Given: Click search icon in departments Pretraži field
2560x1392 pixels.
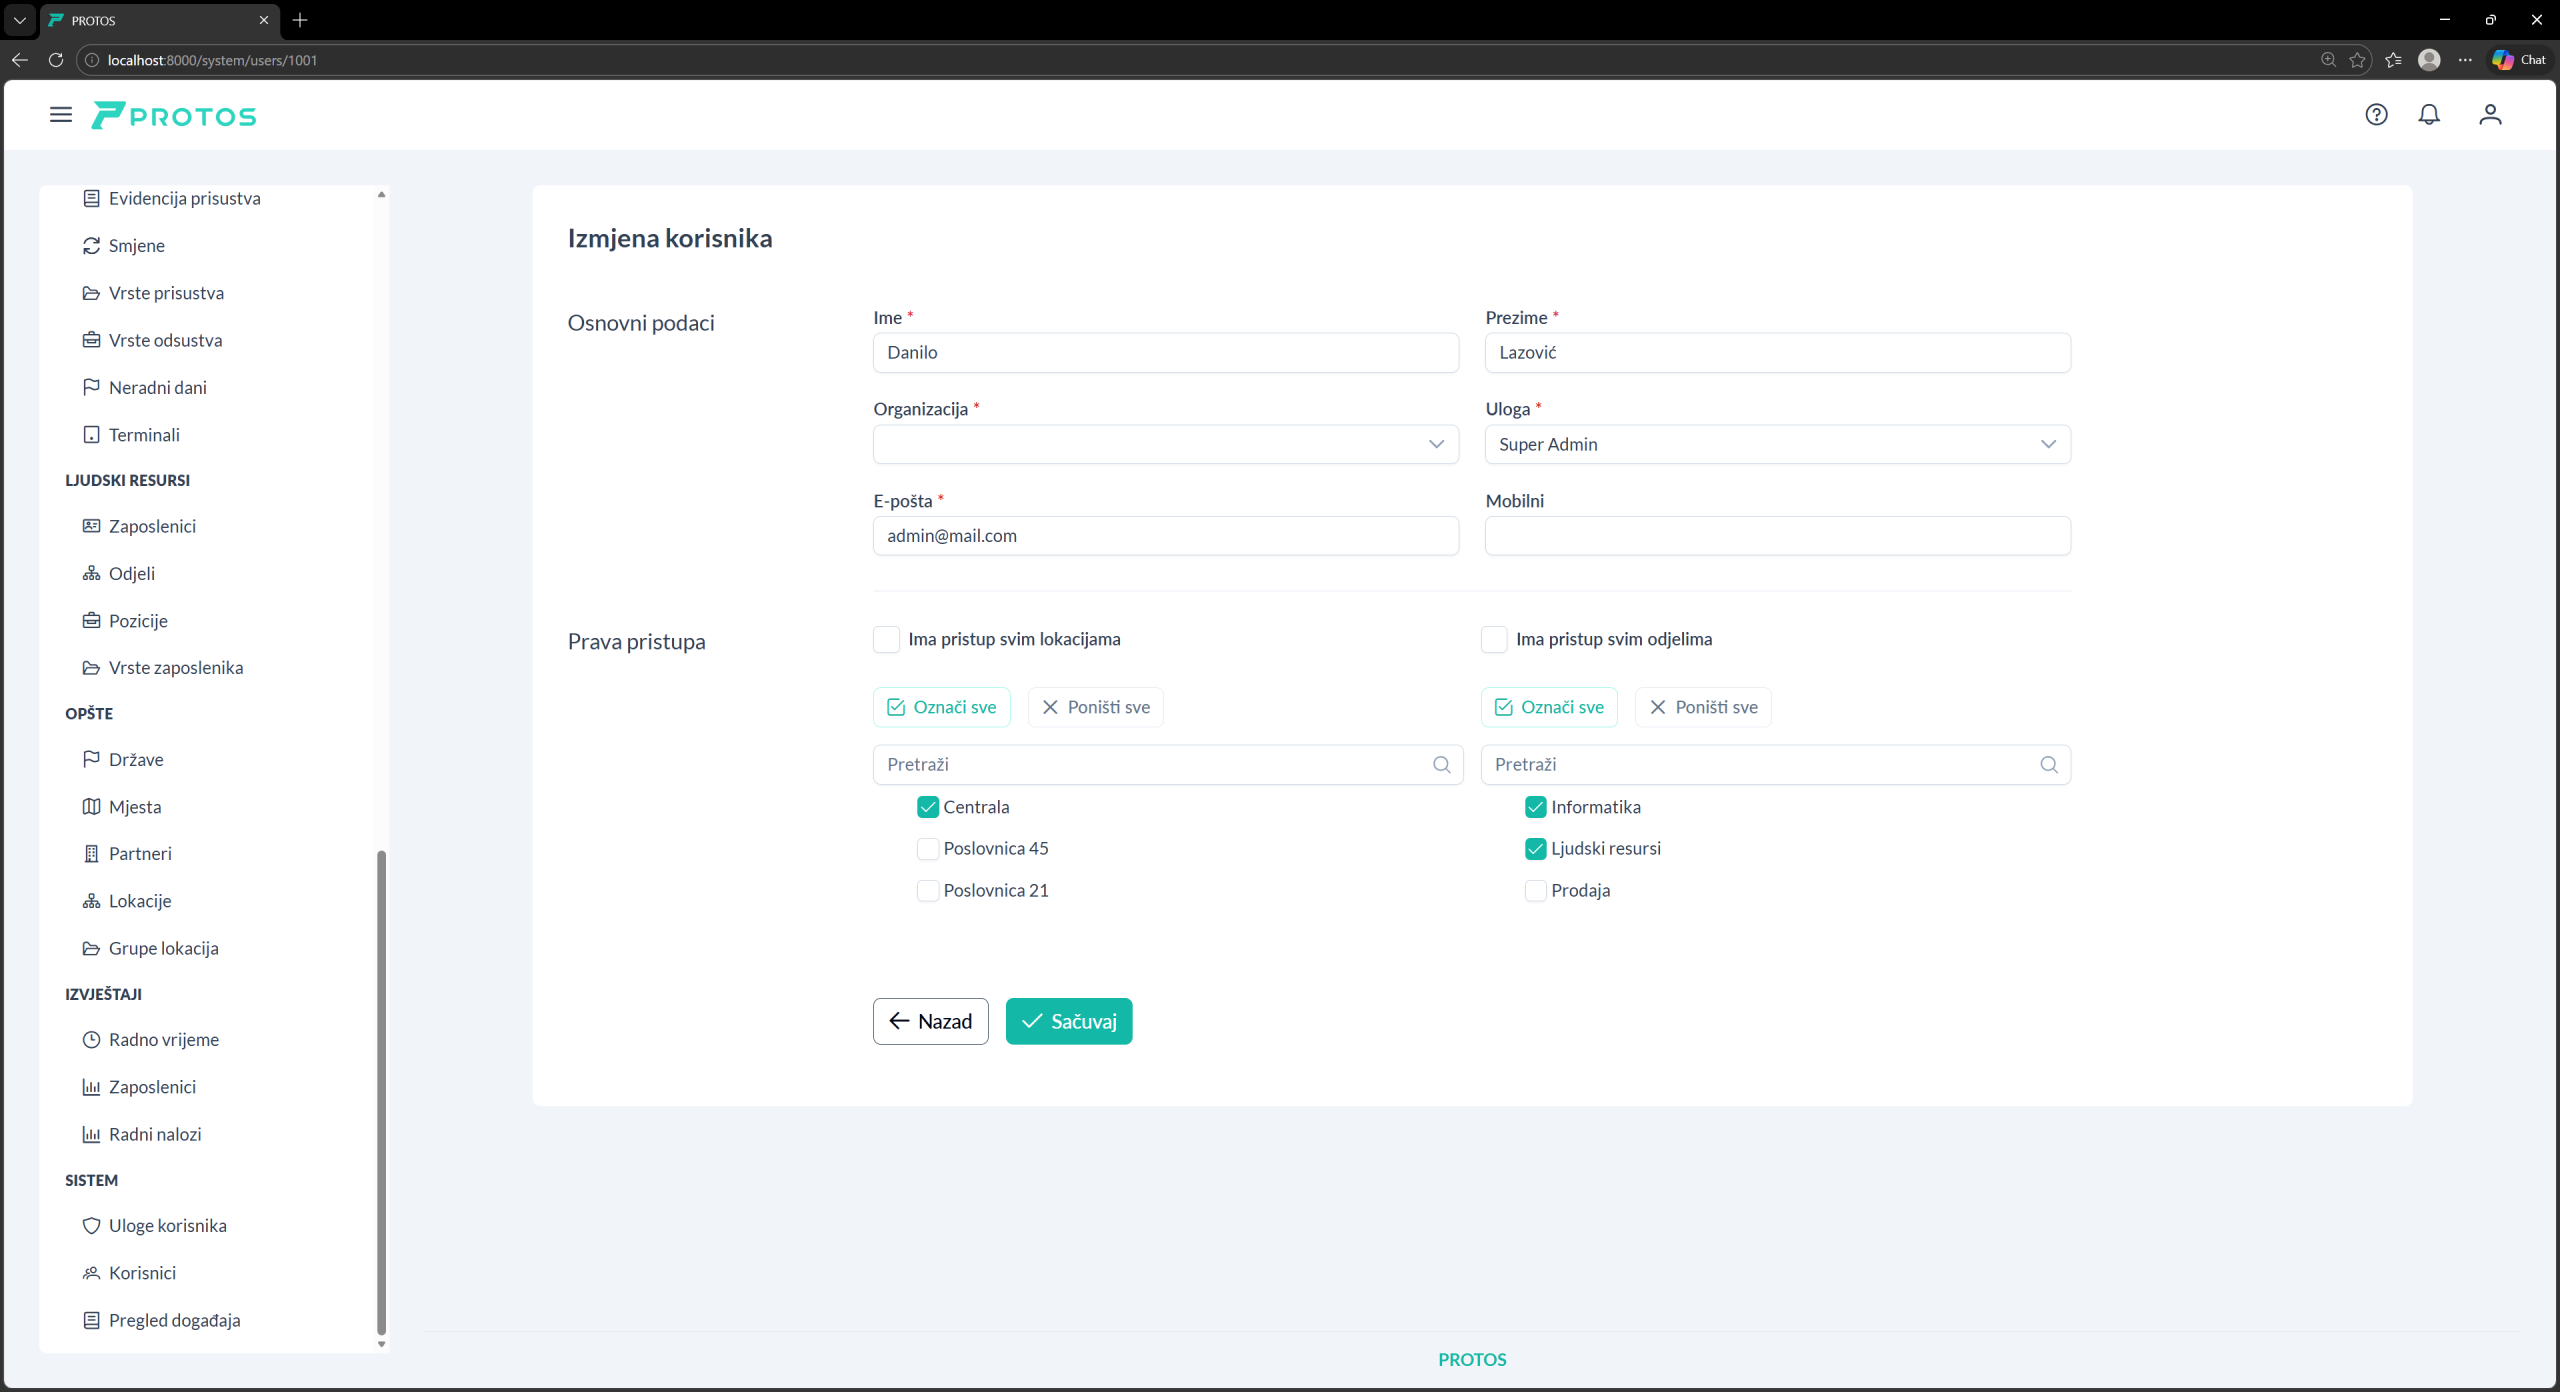Looking at the screenshot, I should point(2049,764).
